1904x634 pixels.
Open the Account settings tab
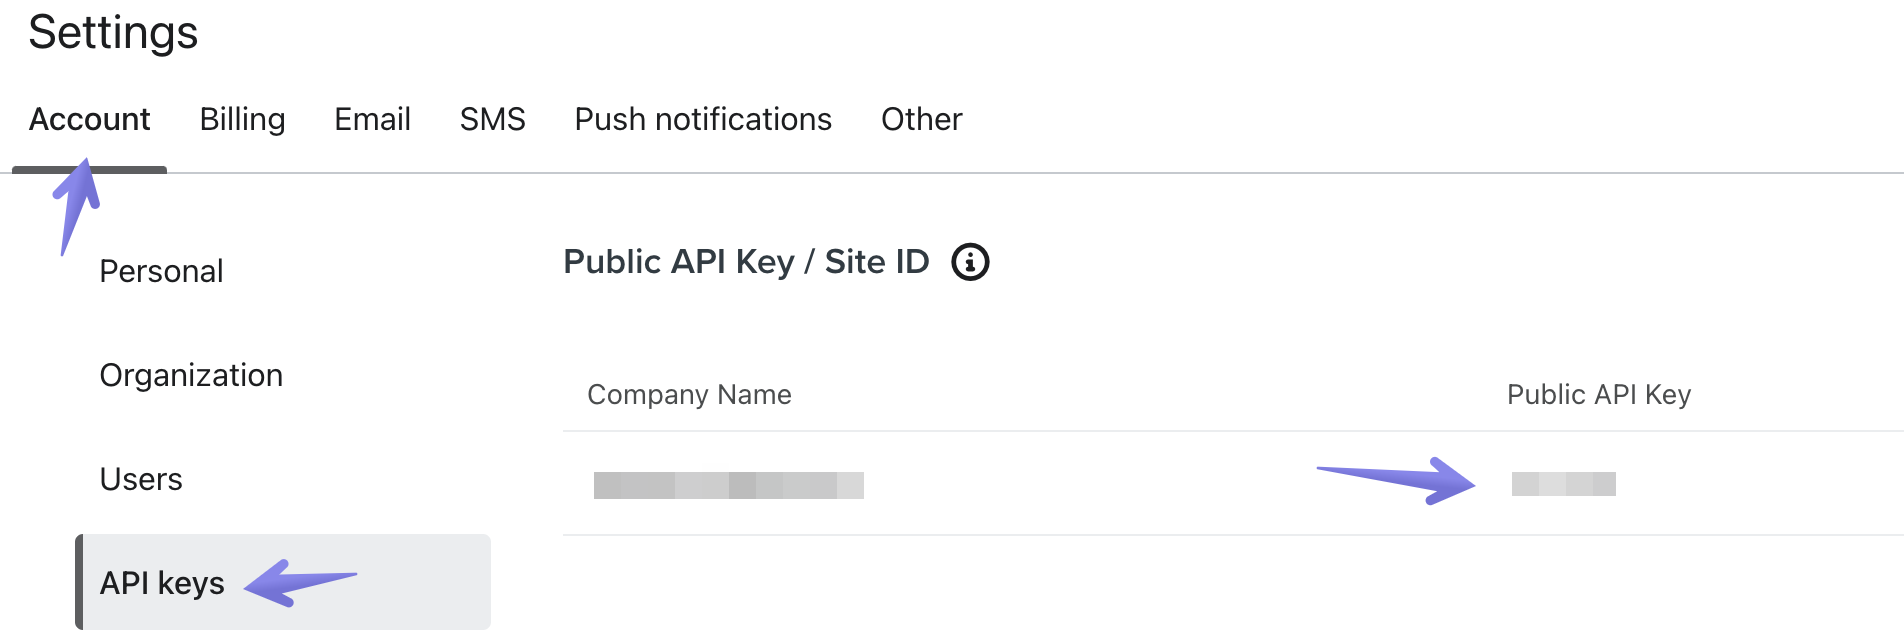89,120
